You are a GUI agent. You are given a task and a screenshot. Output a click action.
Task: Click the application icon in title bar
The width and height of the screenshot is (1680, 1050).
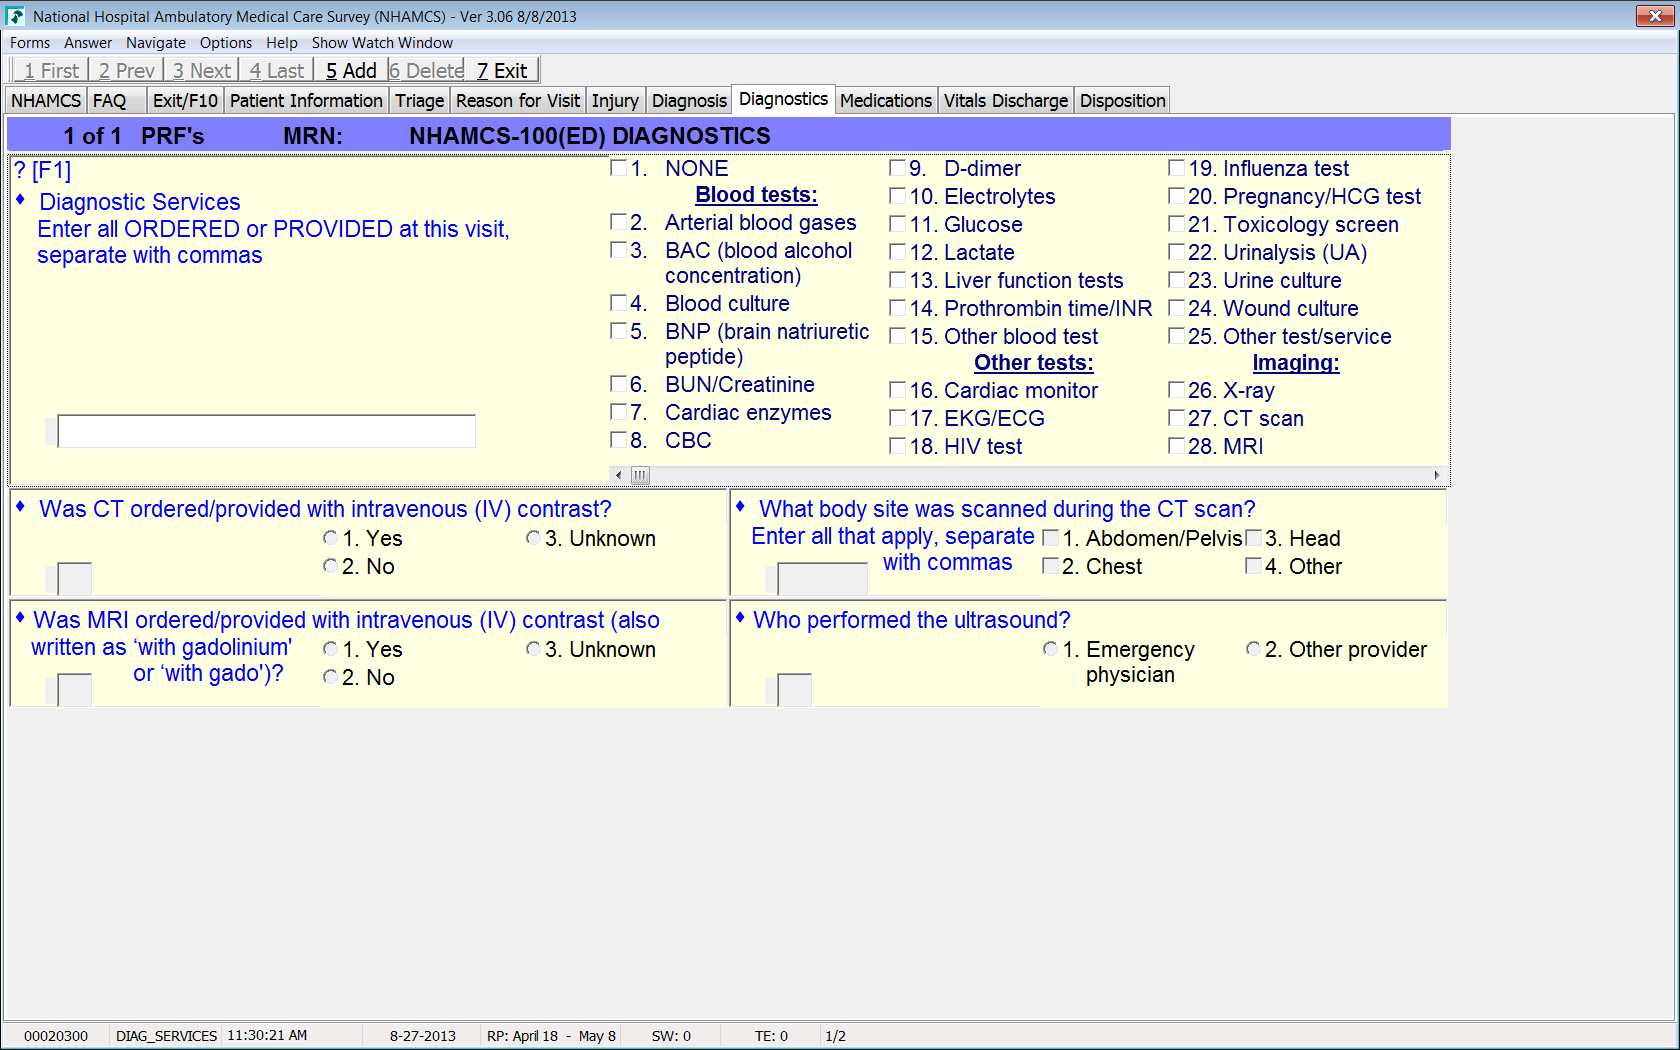coord(16,16)
